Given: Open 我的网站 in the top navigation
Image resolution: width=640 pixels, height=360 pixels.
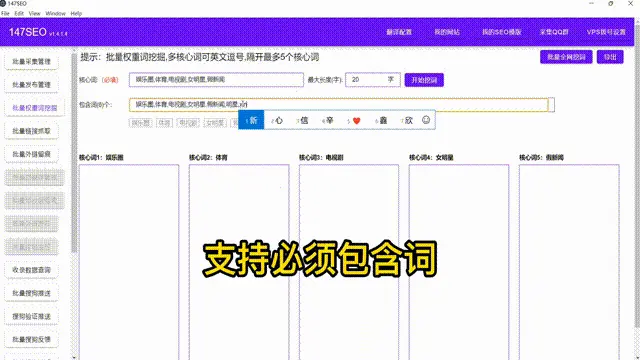Looking at the screenshot, I should click(x=447, y=32).
